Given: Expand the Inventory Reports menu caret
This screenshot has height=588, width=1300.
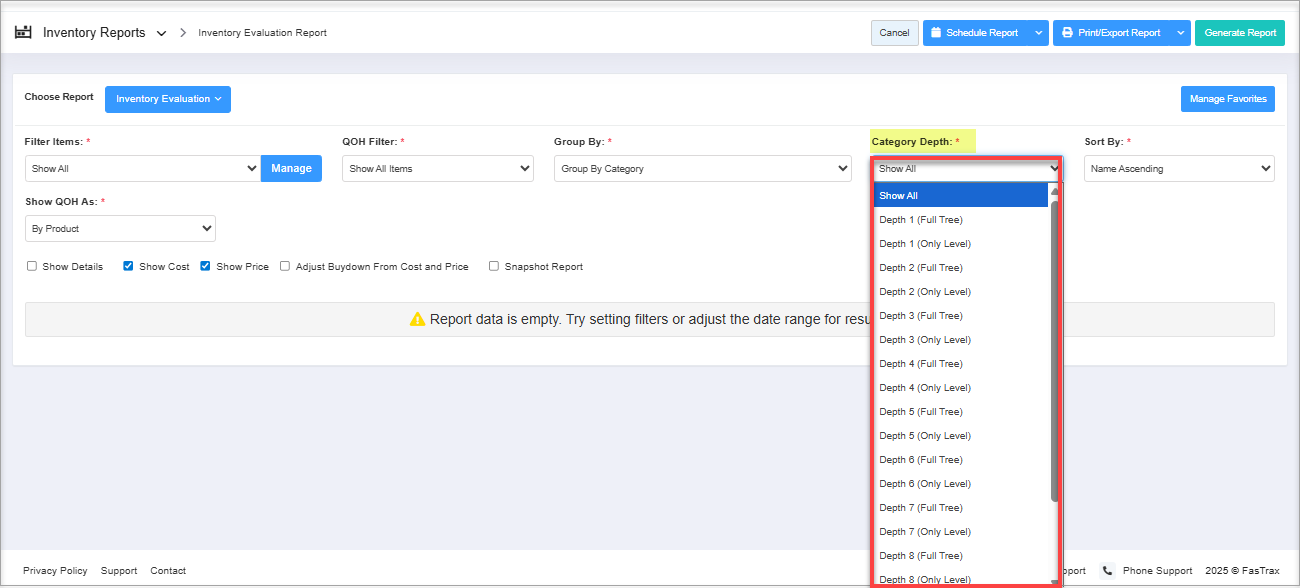Looking at the screenshot, I should pos(162,33).
